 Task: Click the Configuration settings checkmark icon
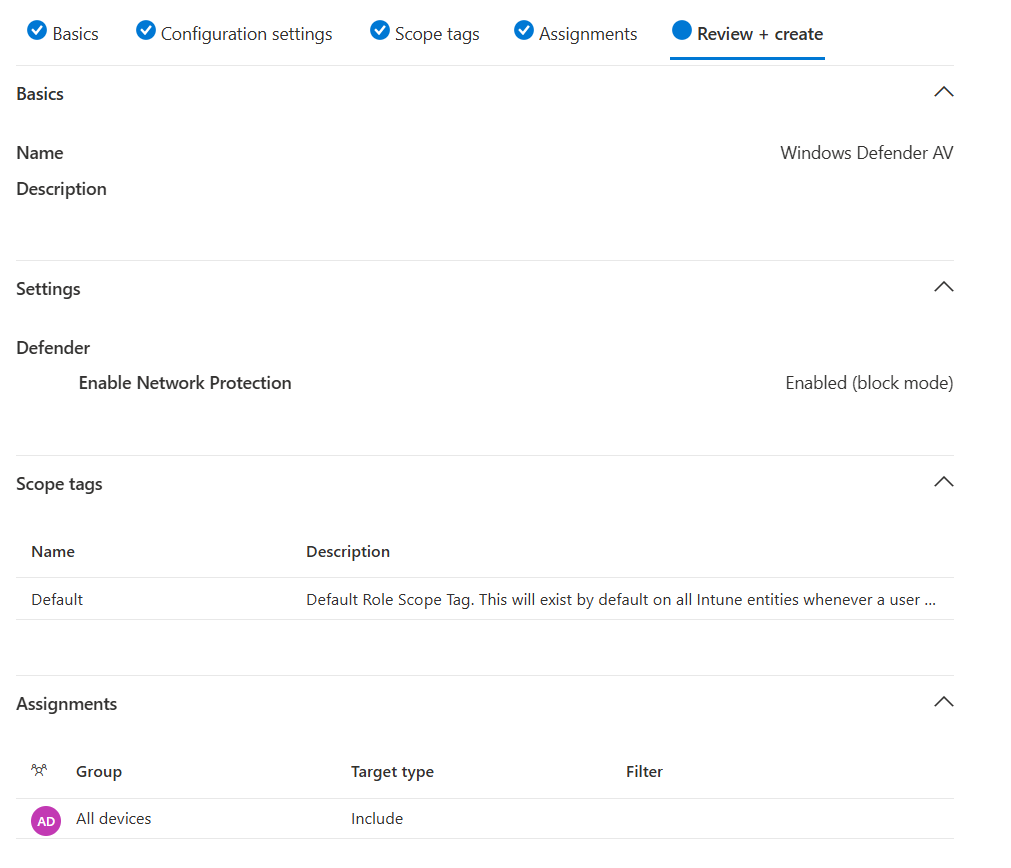[x=145, y=31]
